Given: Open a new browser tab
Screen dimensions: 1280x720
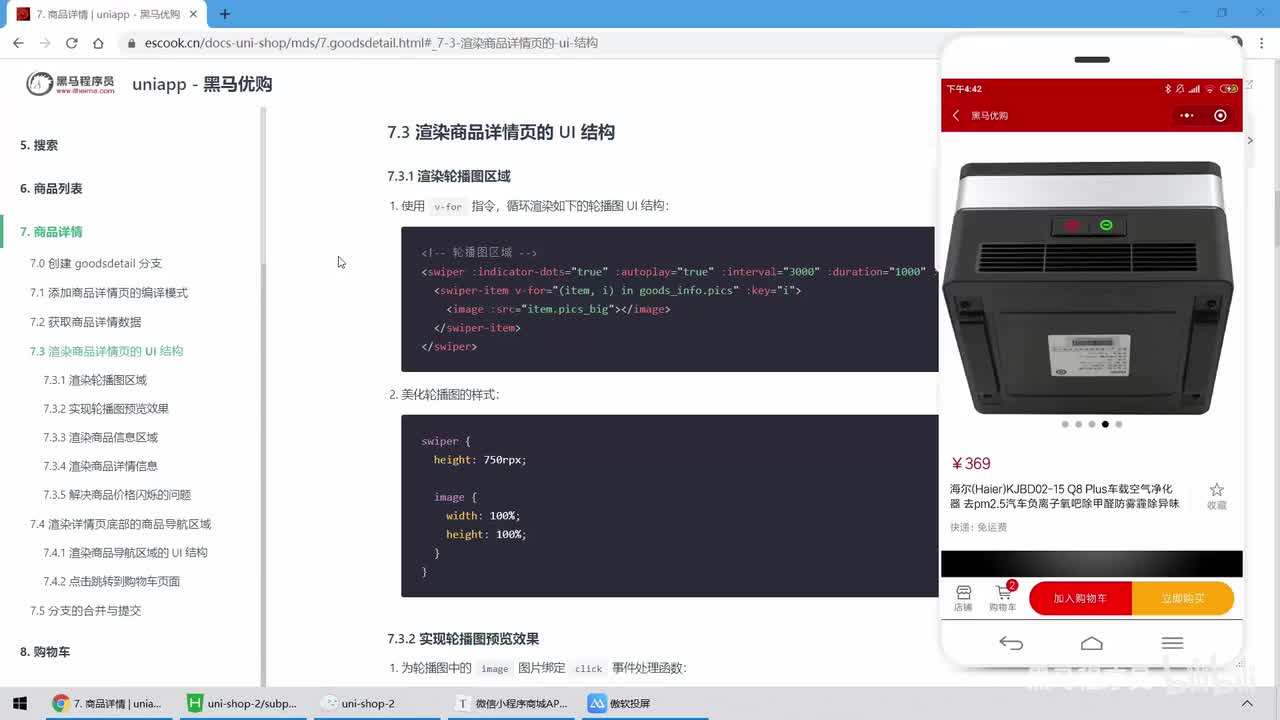Looking at the screenshot, I should (x=225, y=14).
